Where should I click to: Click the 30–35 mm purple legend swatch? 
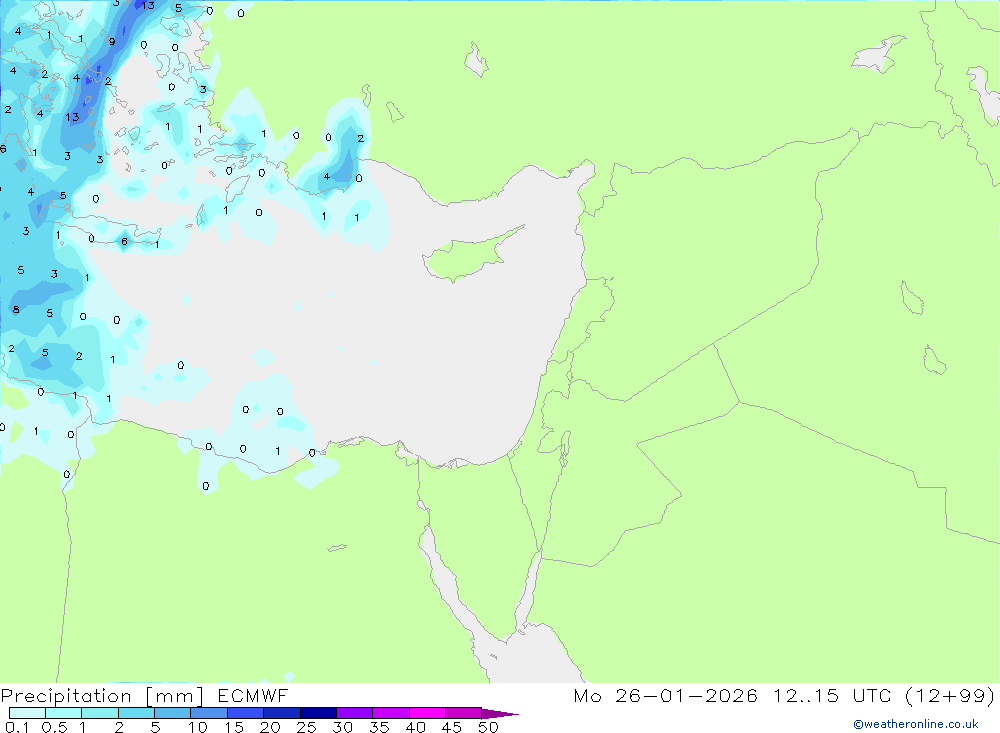pyautogui.click(x=354, y=713)
